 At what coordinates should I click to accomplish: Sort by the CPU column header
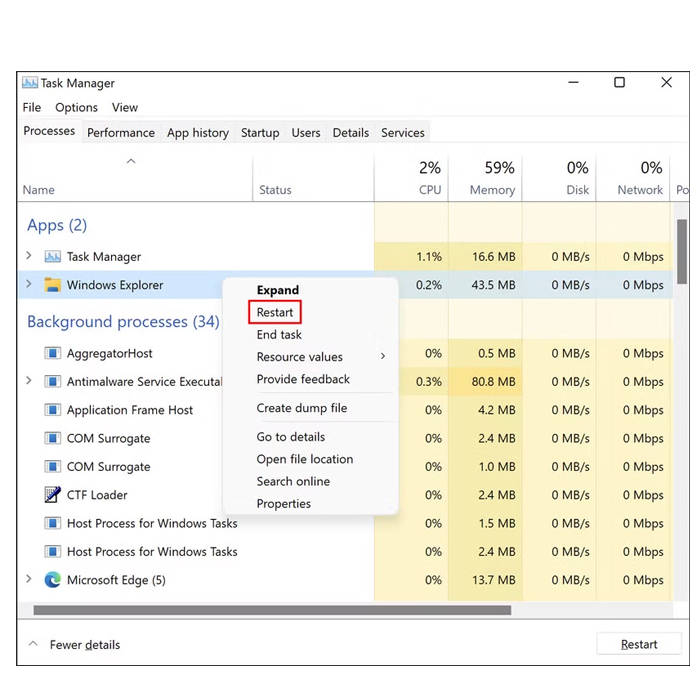(411, 179)
